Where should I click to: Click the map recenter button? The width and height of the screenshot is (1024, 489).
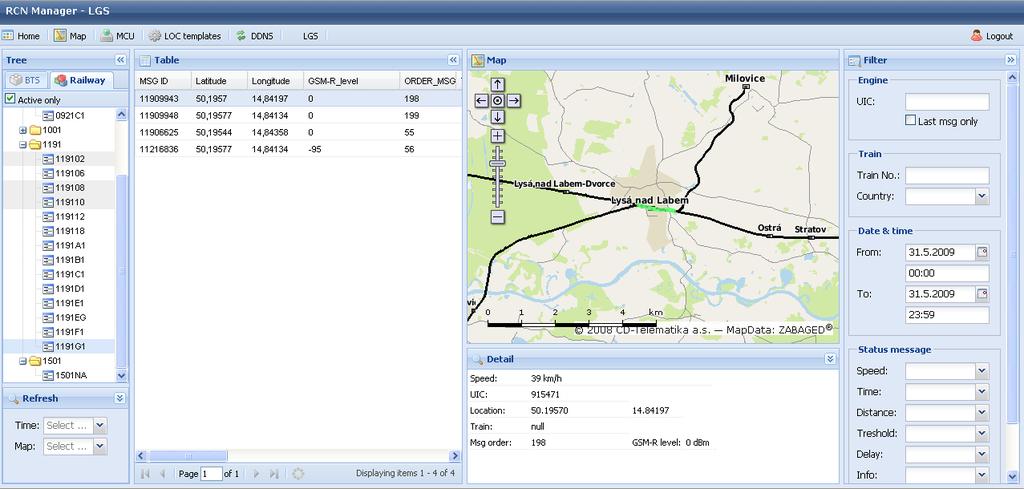point(498,101)
